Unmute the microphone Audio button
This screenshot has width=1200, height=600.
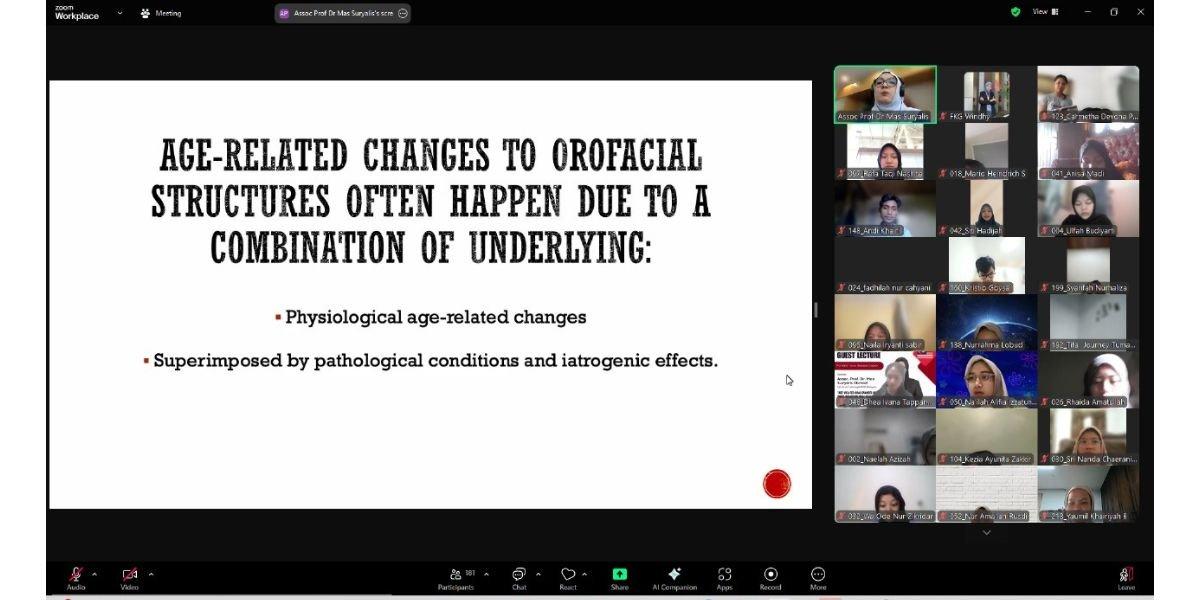[x=75, y=575]
